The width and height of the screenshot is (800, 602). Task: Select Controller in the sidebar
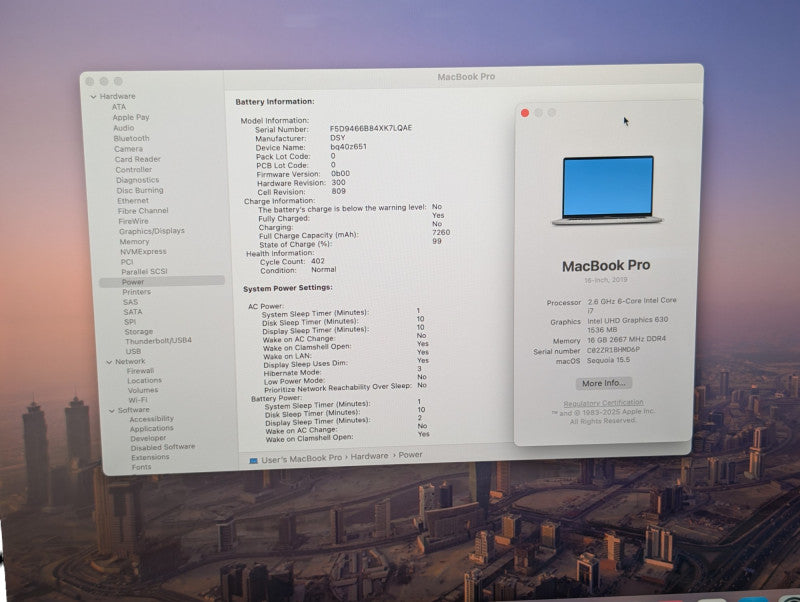click(x=134, y=169)
